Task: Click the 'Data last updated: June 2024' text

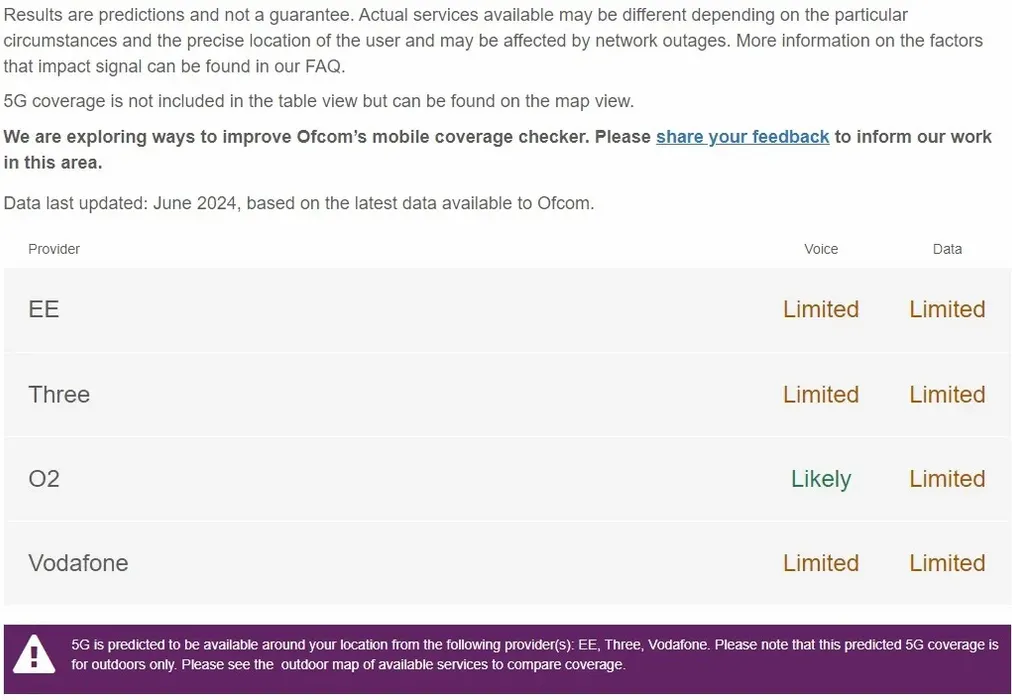Action: pos(299,203)
